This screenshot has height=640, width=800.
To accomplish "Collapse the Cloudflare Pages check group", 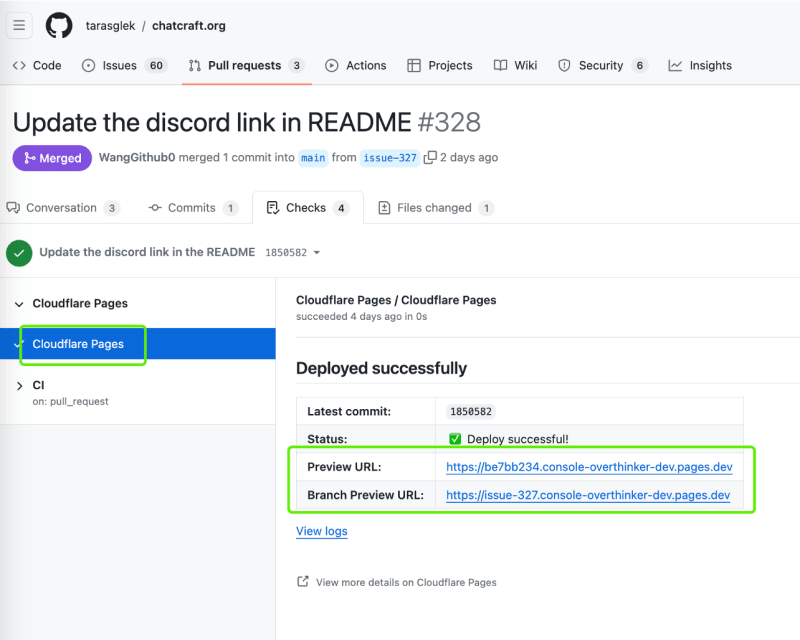I will pos(19,304).
